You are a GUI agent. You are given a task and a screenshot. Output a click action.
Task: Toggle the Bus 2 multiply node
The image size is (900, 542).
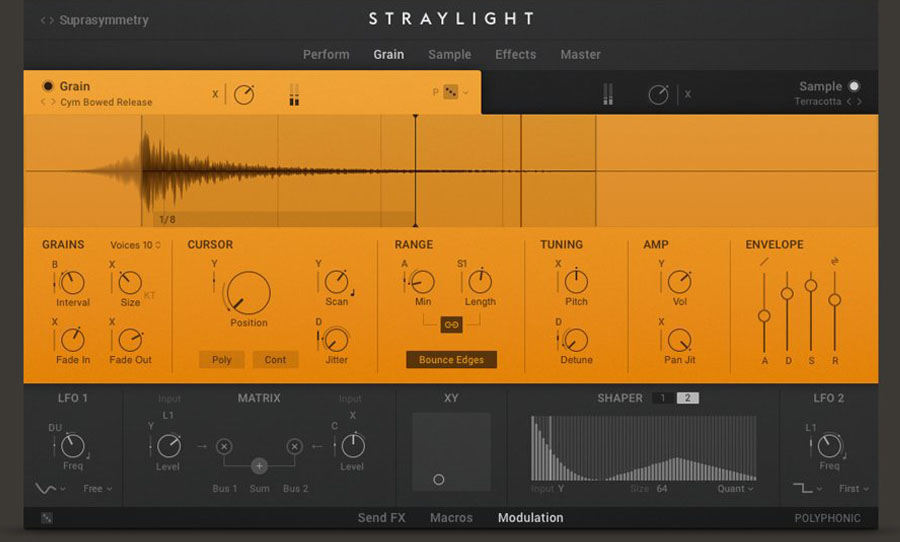[x=294, y=446]
